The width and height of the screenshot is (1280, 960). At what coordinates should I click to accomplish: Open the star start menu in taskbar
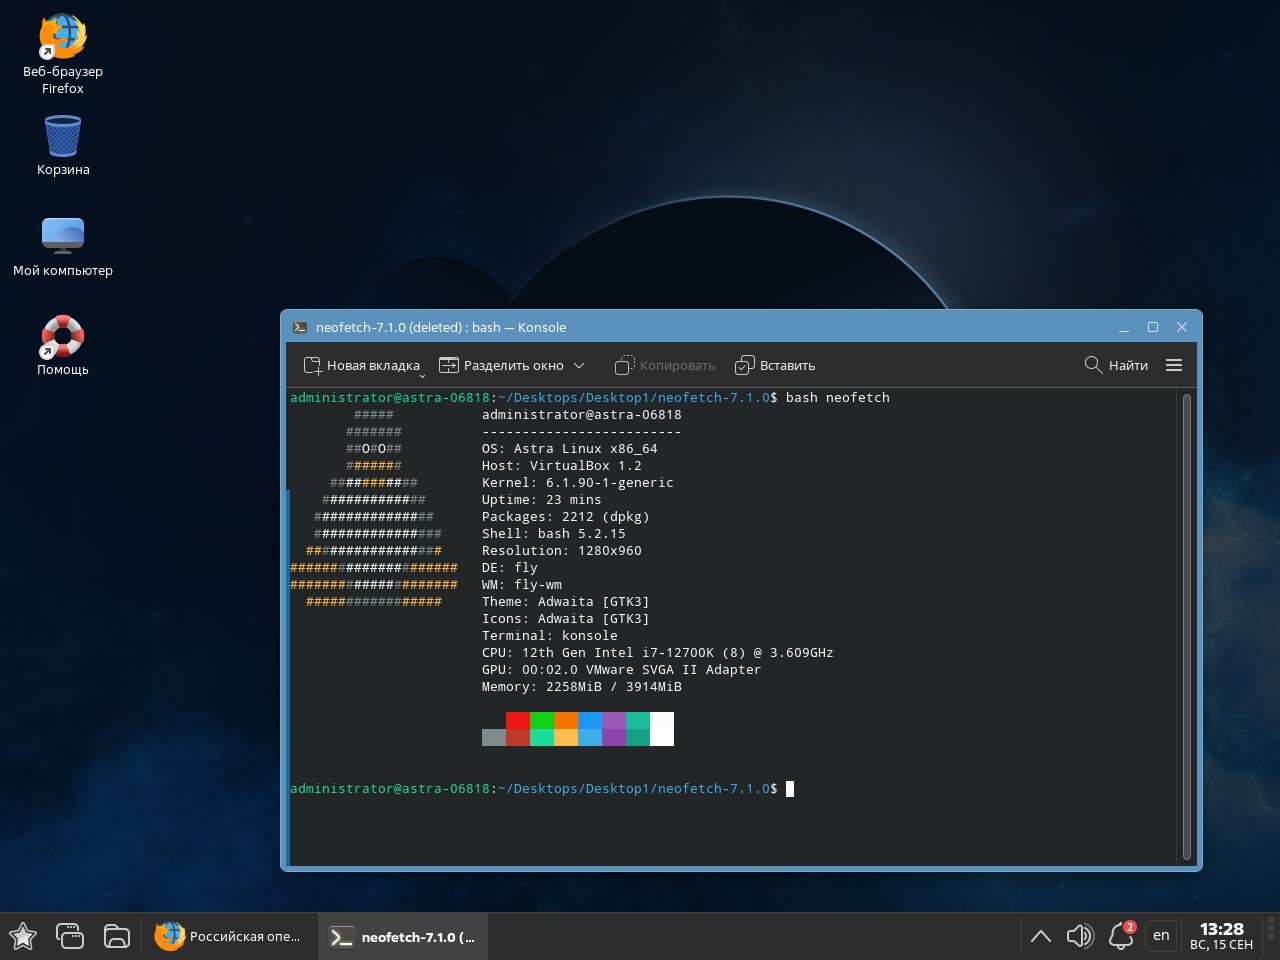coord(23,937)
